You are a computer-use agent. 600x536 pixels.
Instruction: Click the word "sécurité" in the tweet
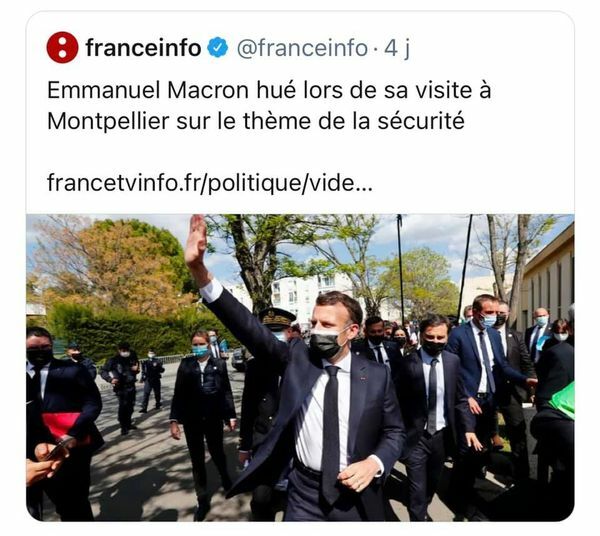coord(421,121)
